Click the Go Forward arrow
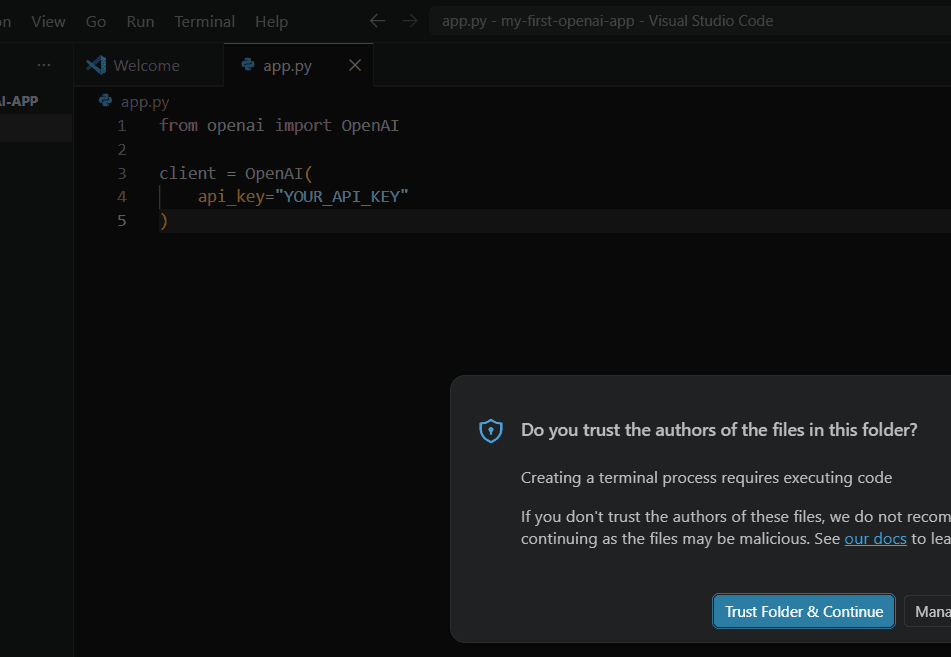 410,21
